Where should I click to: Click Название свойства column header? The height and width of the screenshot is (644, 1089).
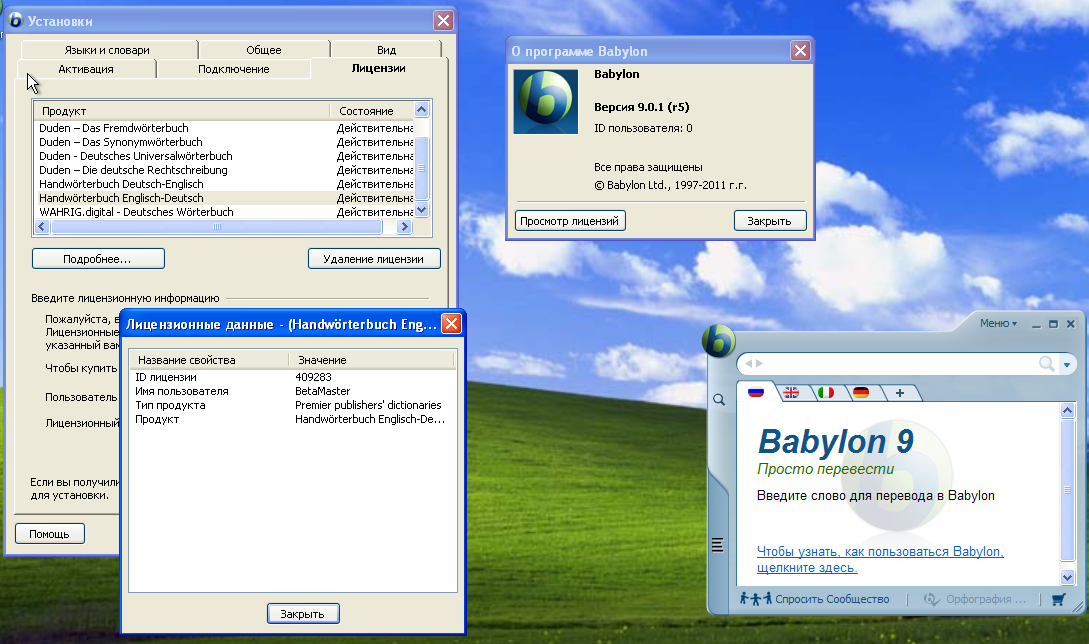[209, 360]
